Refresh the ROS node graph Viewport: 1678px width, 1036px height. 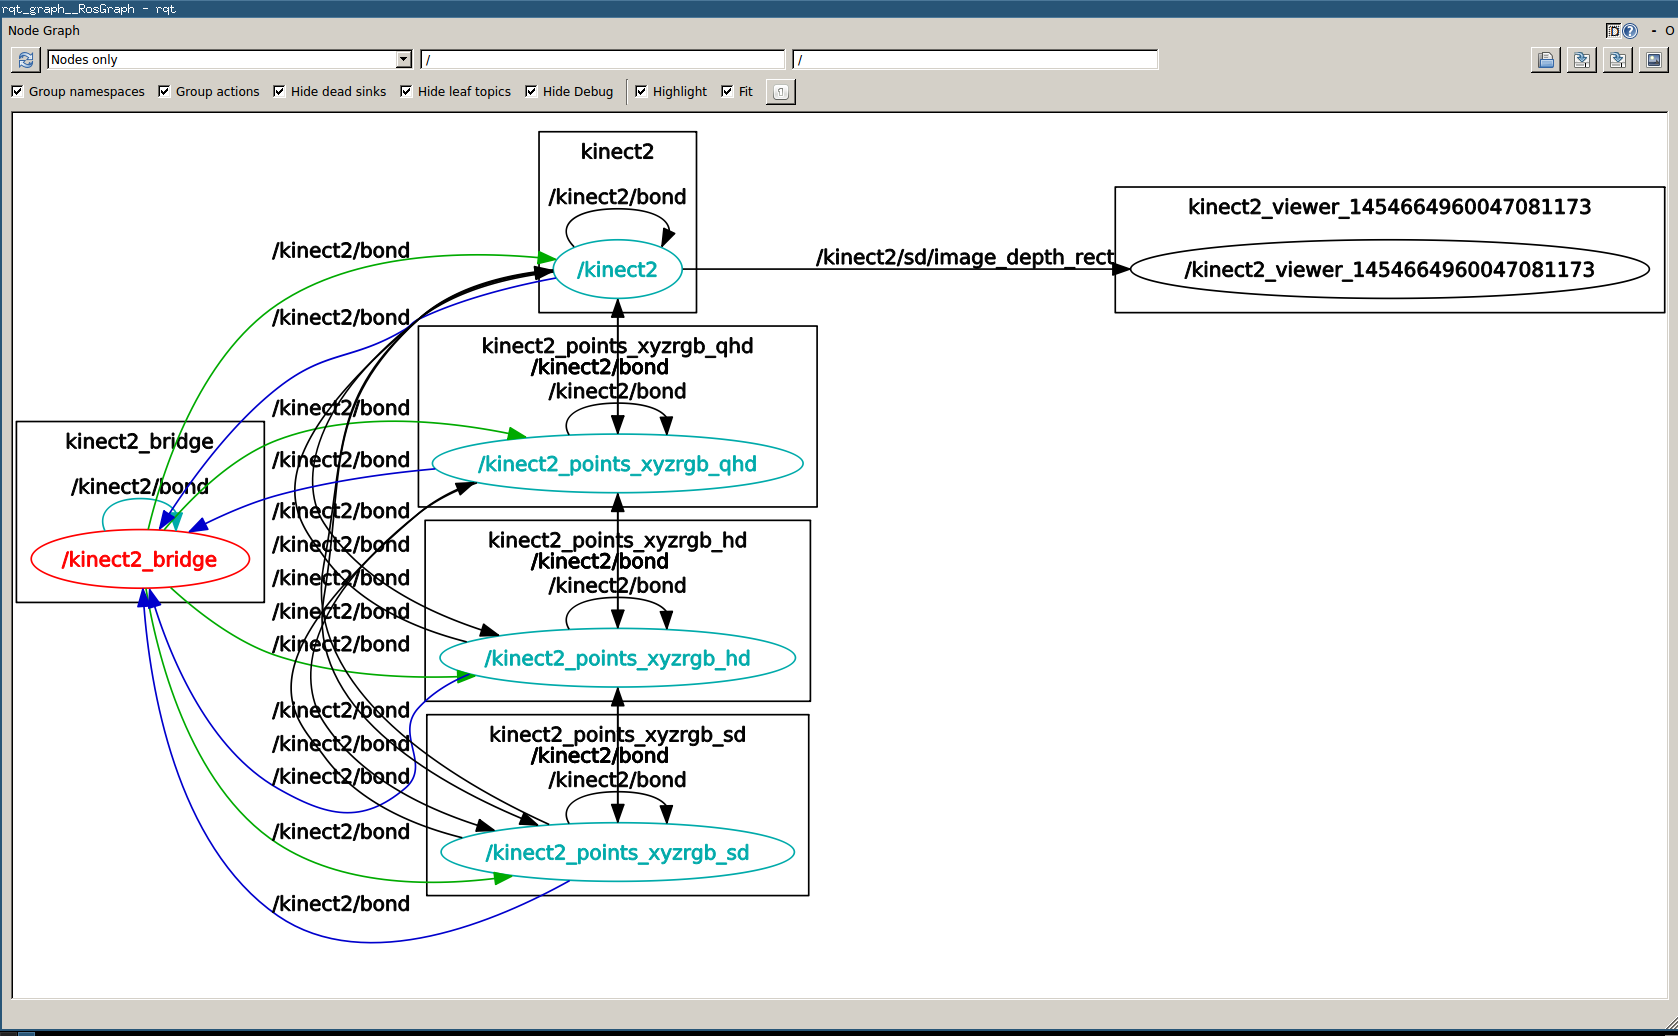point(25,60)
